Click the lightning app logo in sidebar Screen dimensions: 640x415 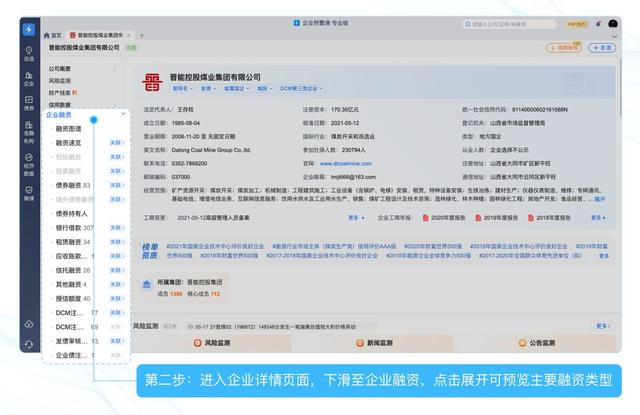pyautogui.click(x=29, y=29)
